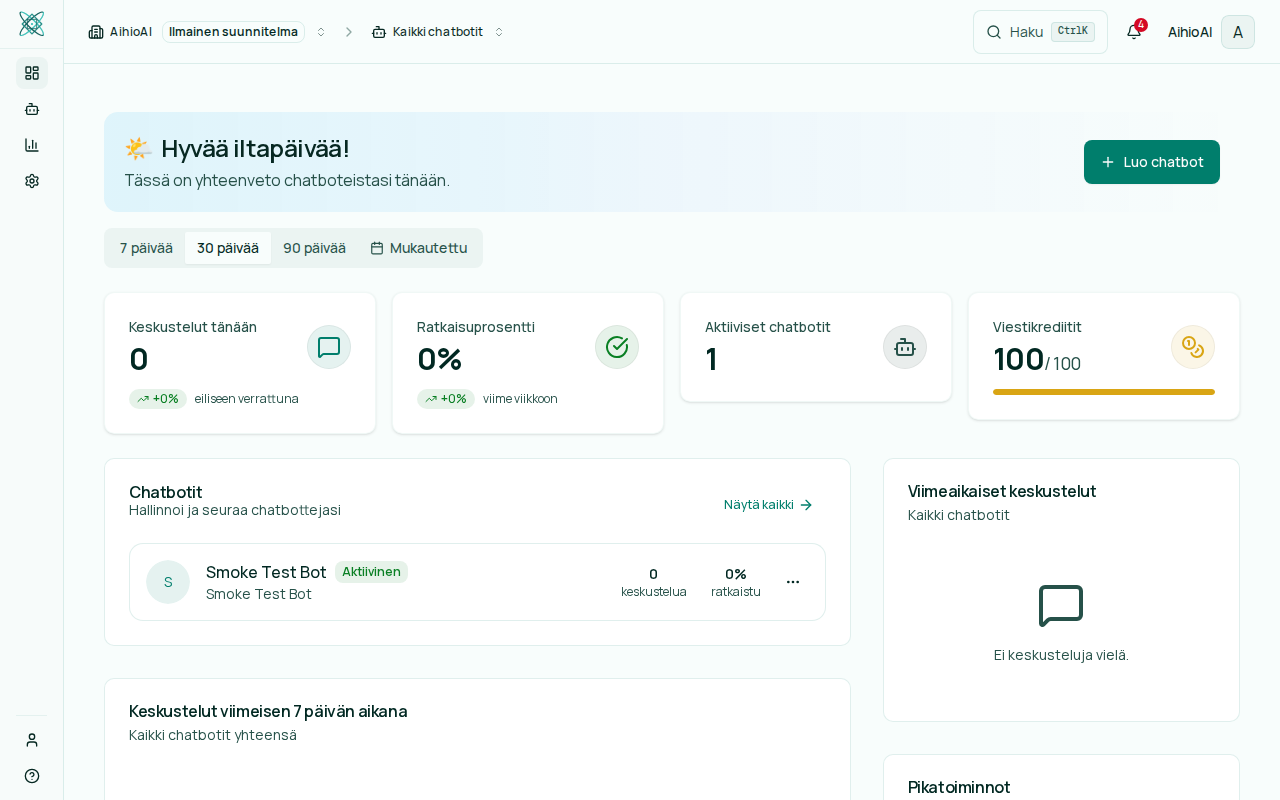The height and width of the screenshot is (800, 1280).
Task: Open the dashboard icon in sidebar
Action: 32,73
